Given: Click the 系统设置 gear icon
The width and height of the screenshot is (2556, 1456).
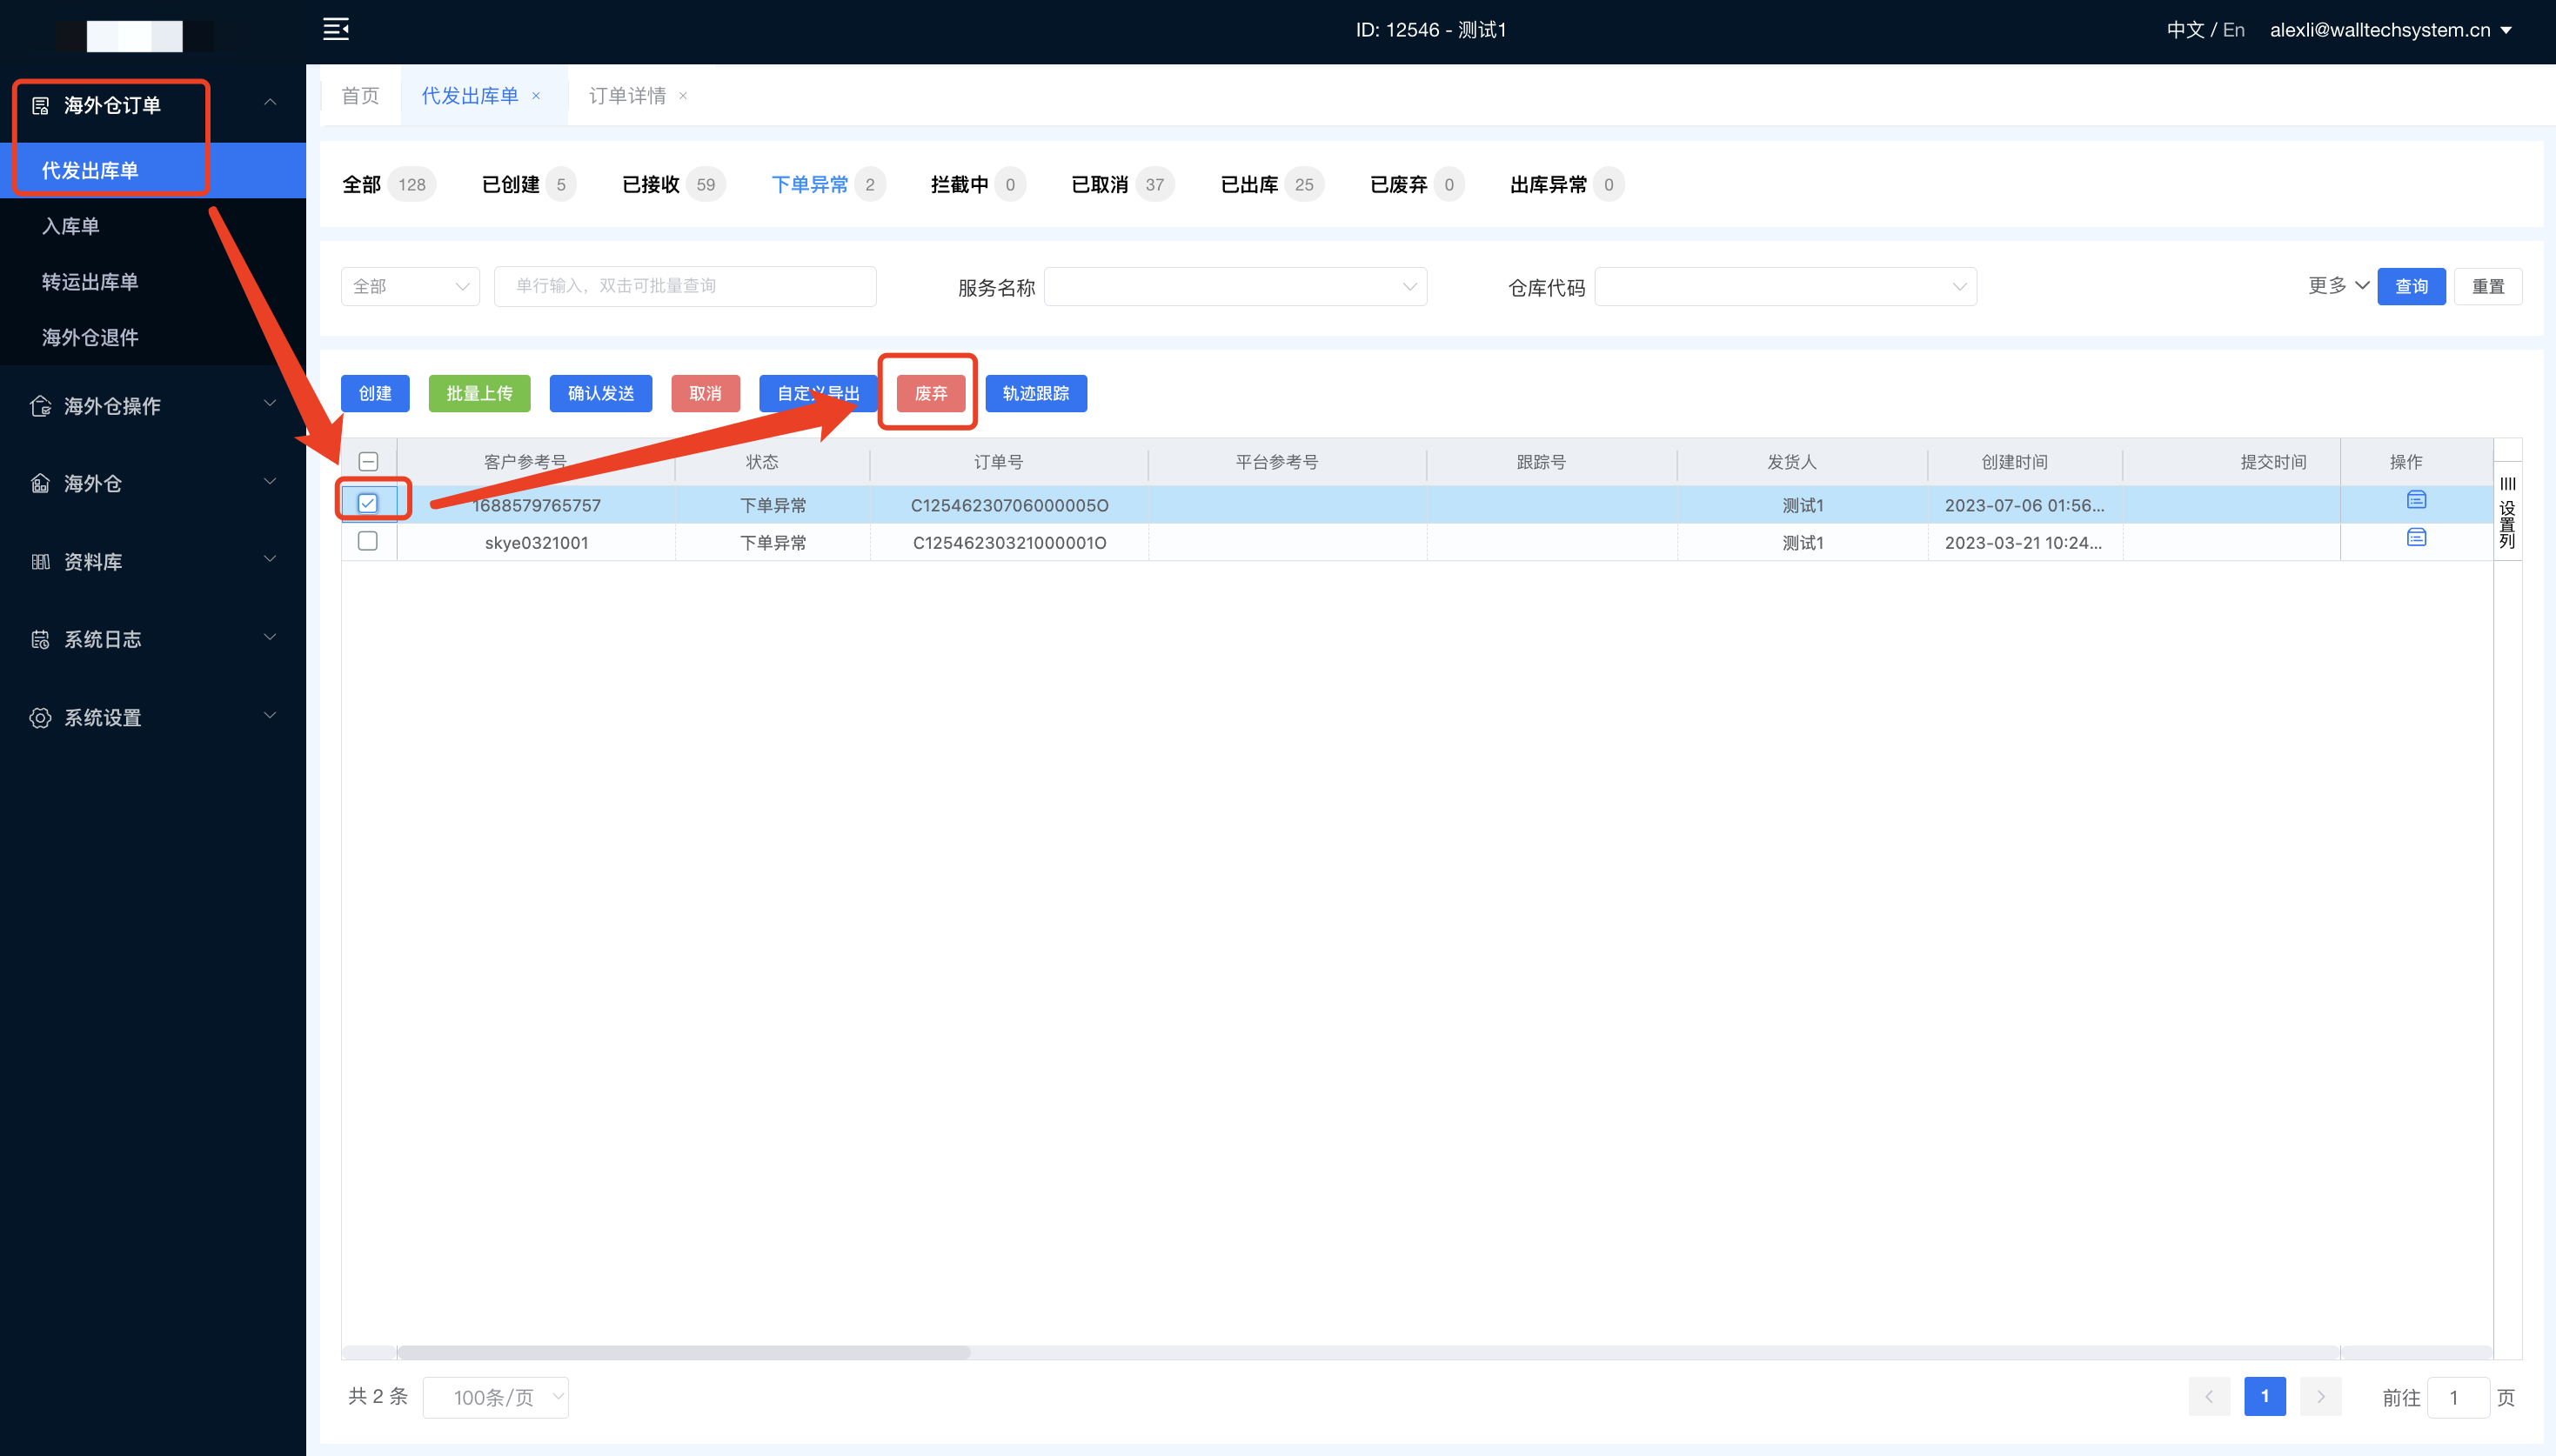Looking at the screenshot, I should pyautogui.click(x=40, y=718).
